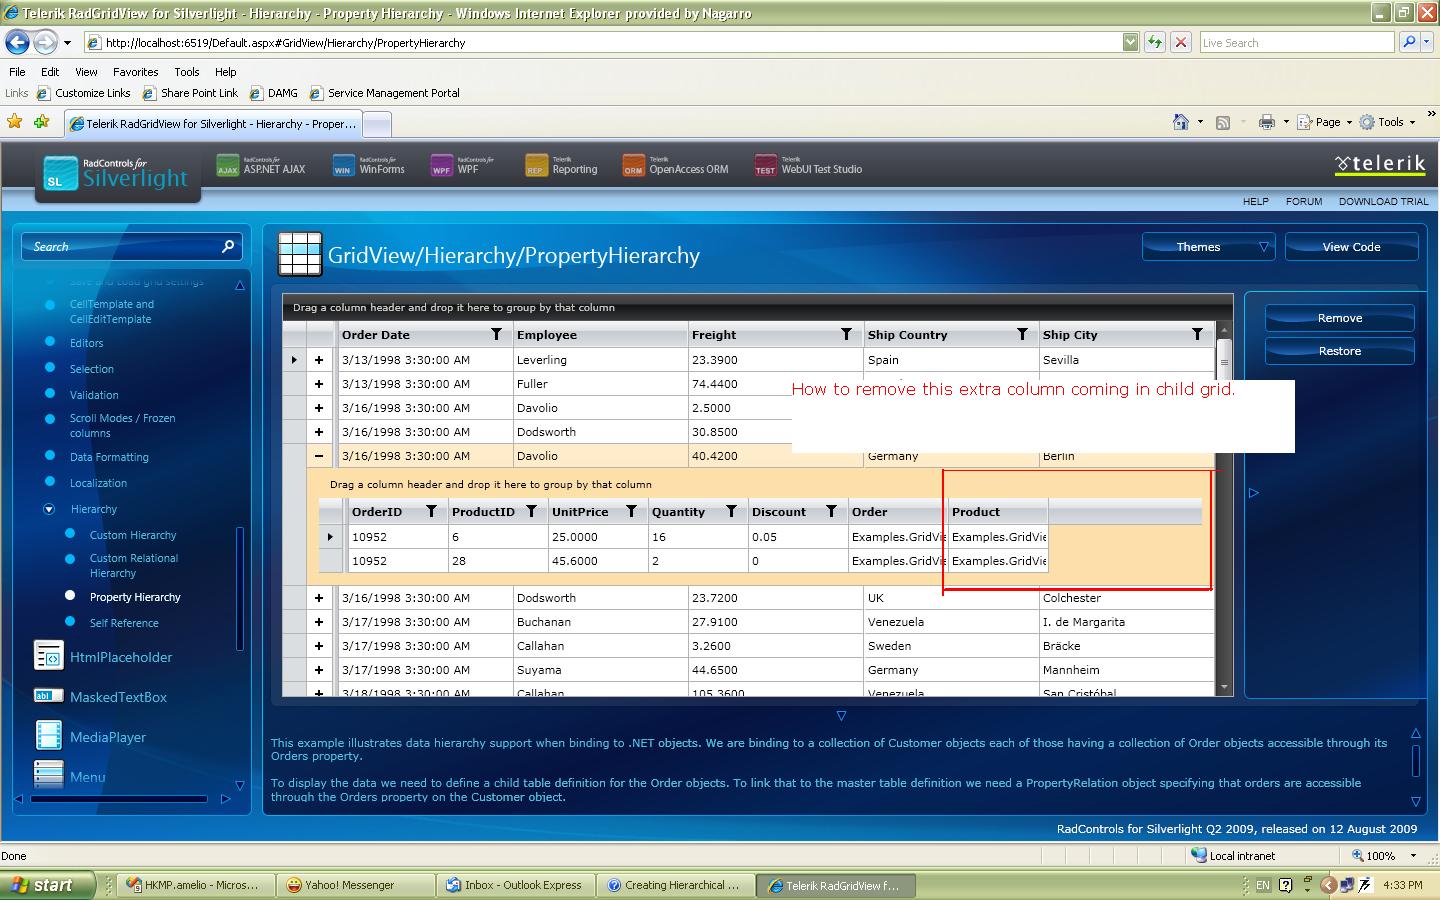This screenshot has height=900, width=1440.
Task: Open the Favorites menu
Action: [x=135, y=72]
